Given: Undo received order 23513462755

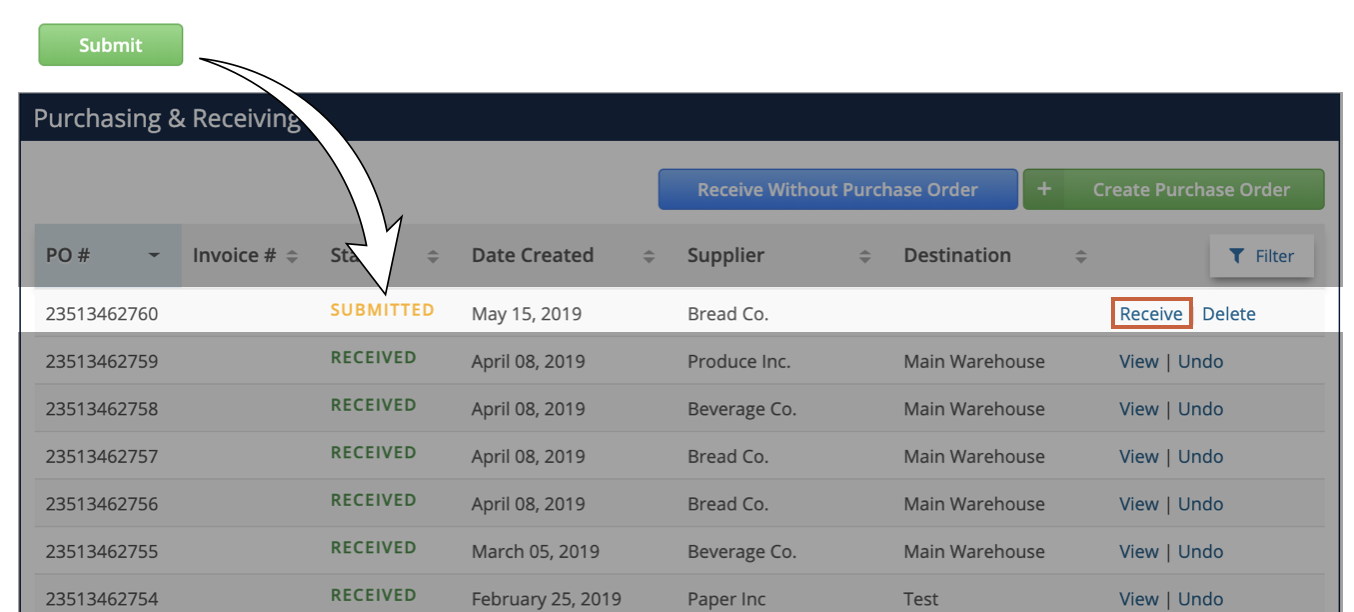Looking at the screenshot, I should click(x=1200, y=551).
